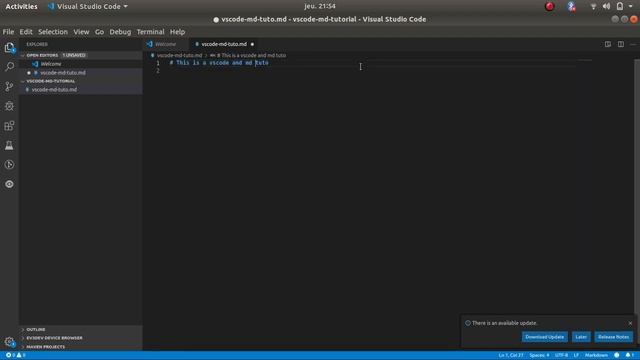Click the Release Notes button
This screenshot has height=360, width=640.
613,337
